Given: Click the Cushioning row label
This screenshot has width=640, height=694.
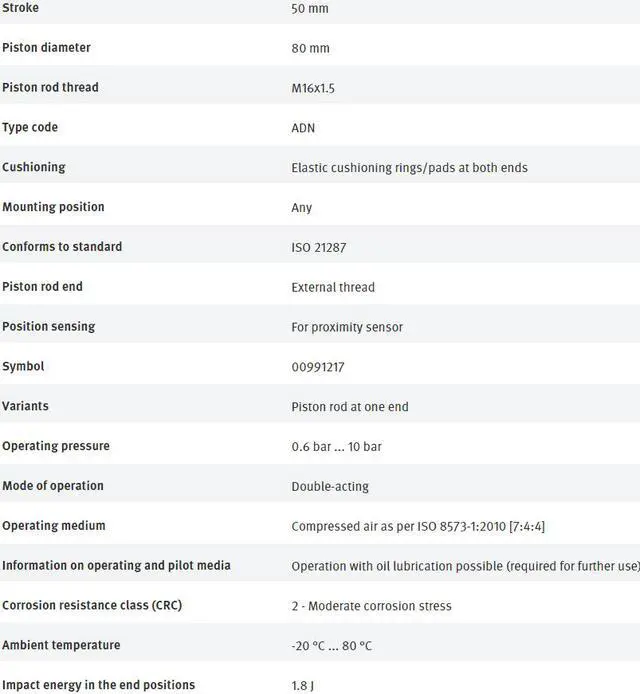Looking at the screenshot, I should point(34,167).
